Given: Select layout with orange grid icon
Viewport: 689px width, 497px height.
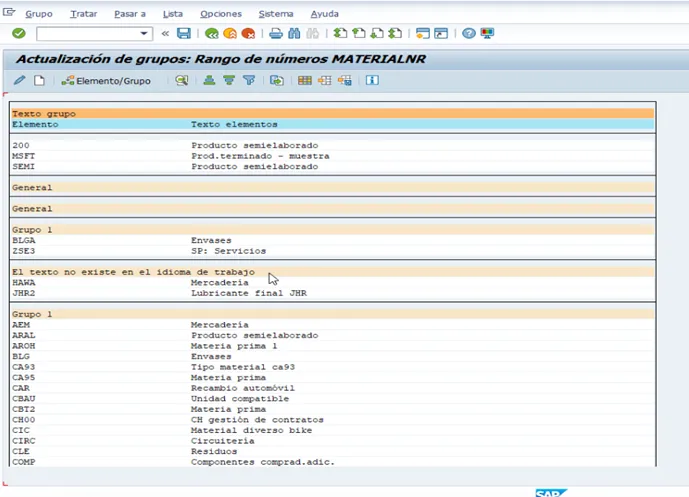Looking at the screenshot, I should coord(325,80).
